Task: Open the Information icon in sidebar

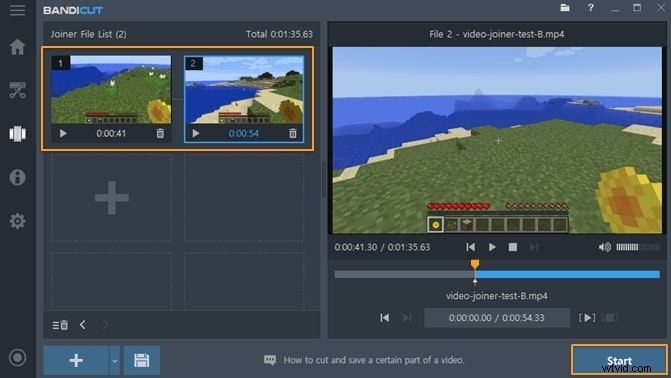Action: (x=18, y=177)
